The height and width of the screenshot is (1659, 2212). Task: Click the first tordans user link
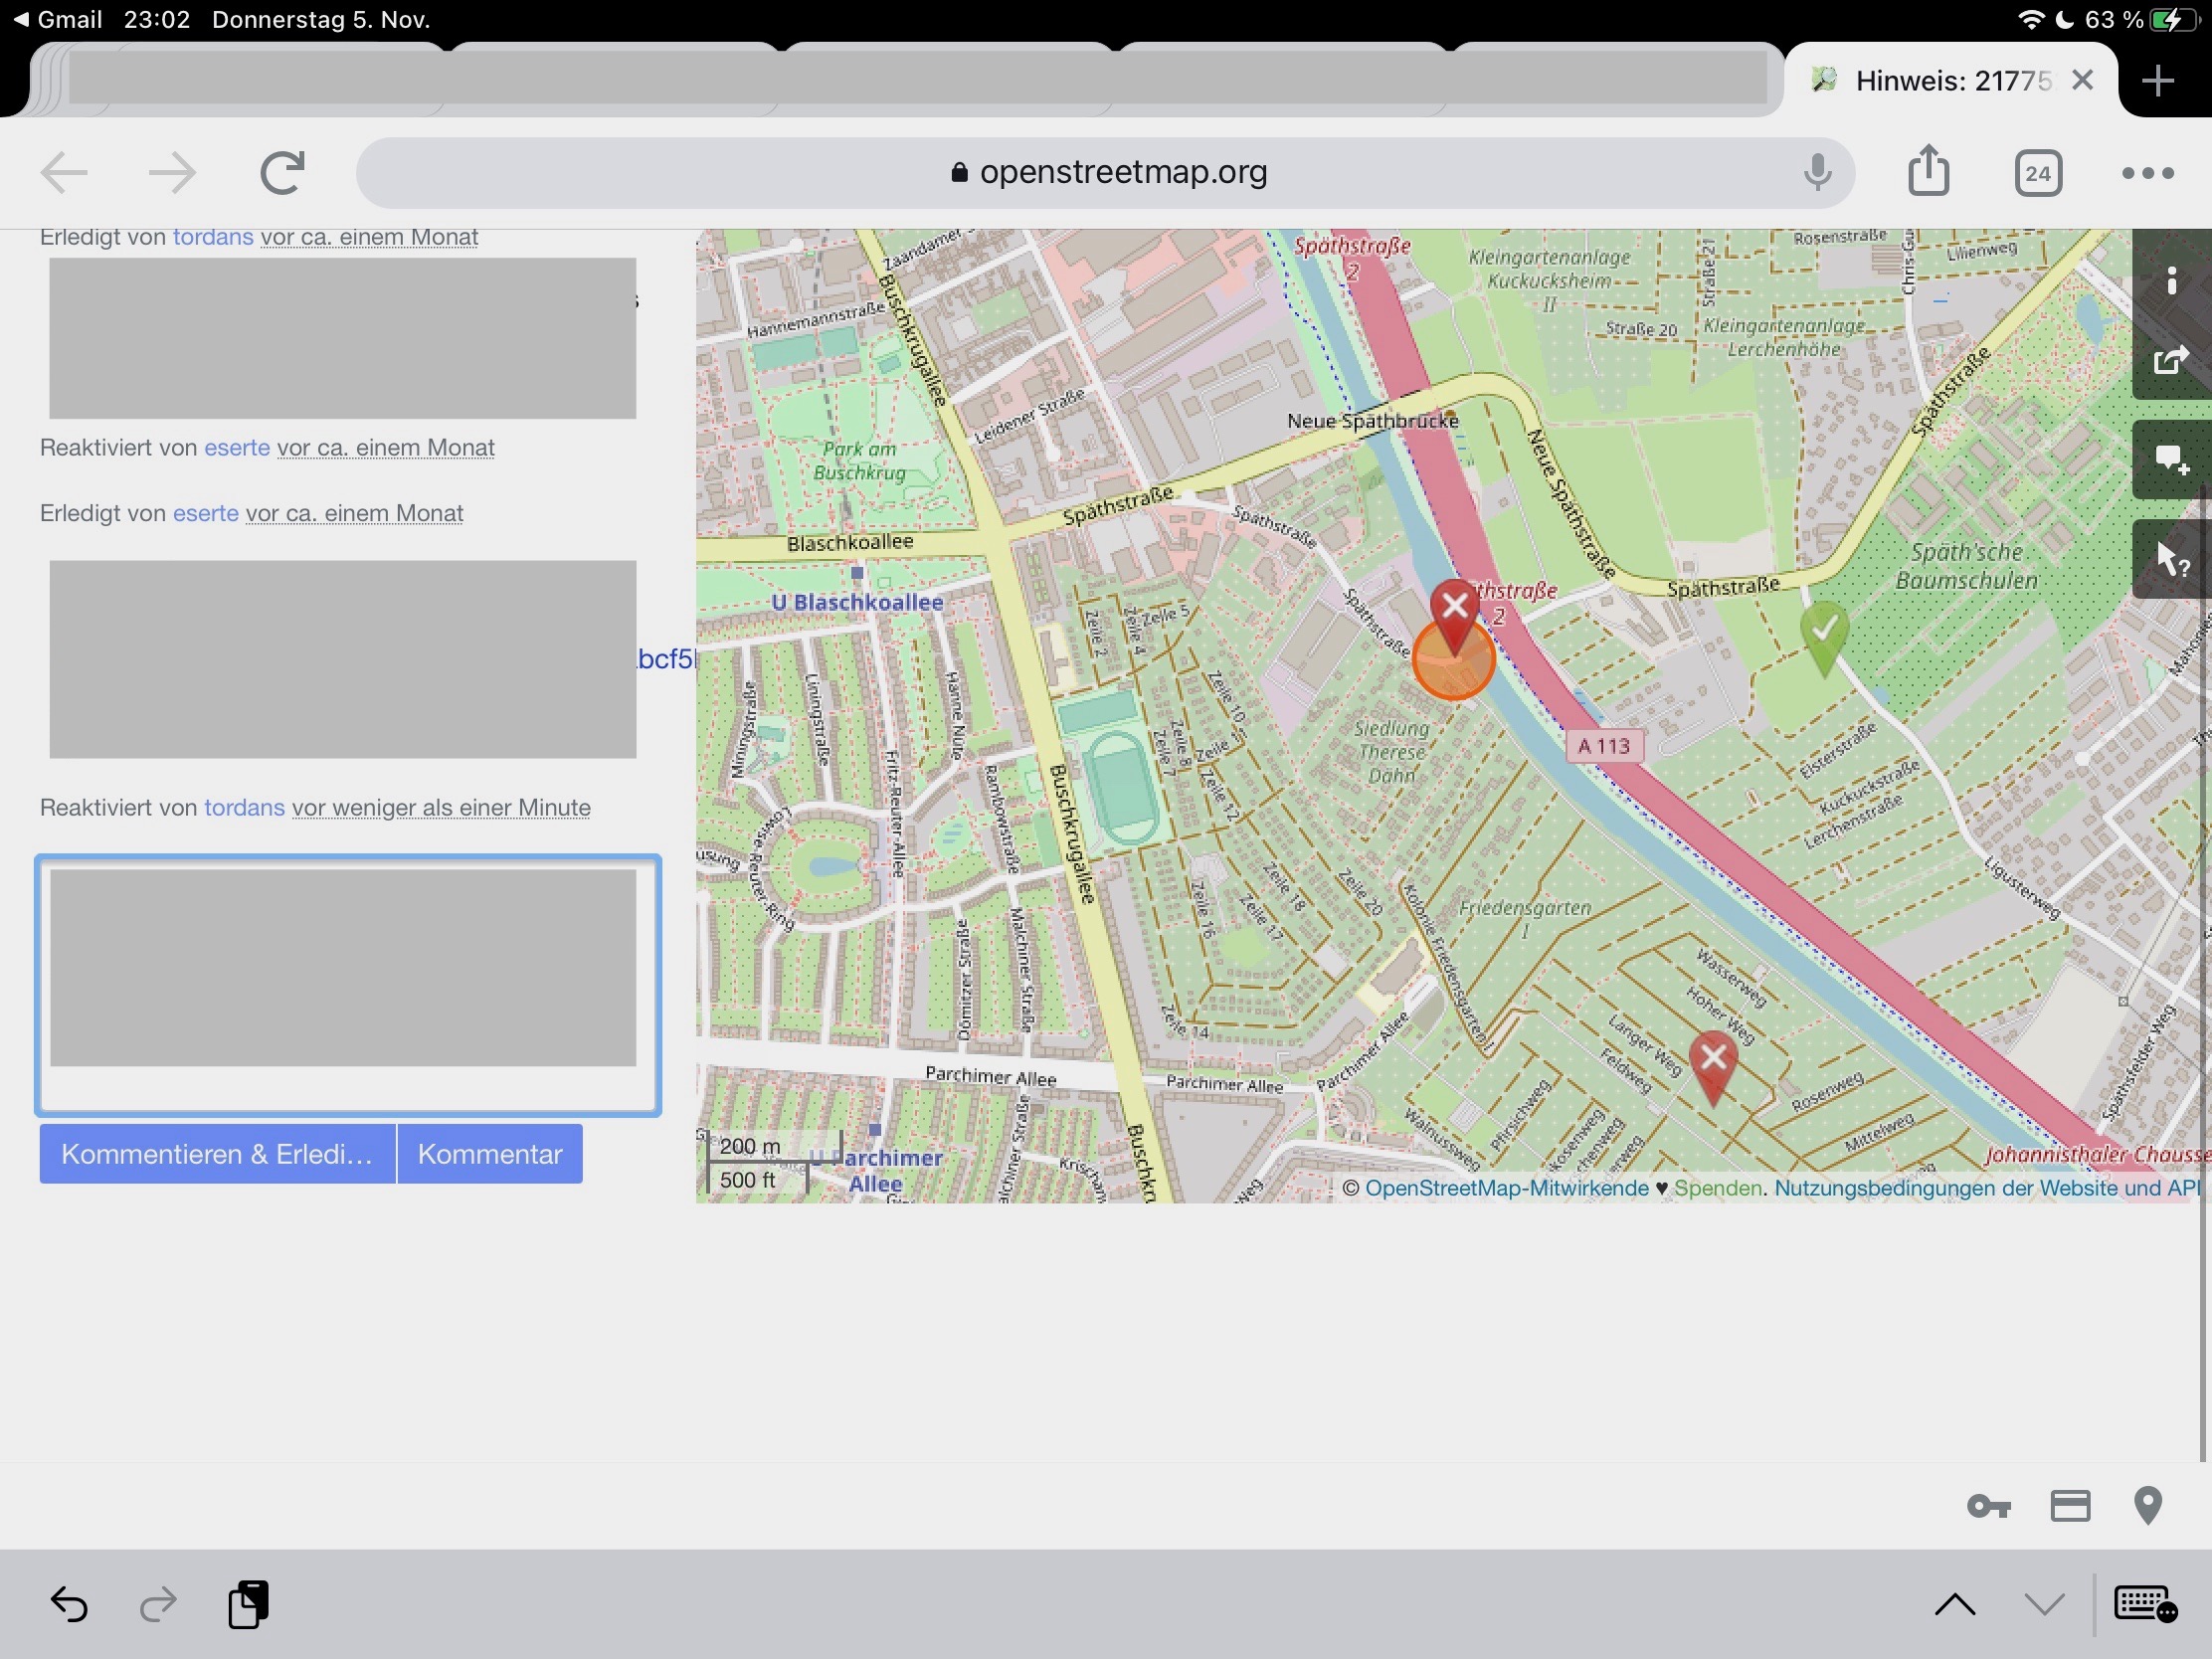pyautogui.click(x=213, y=237)
